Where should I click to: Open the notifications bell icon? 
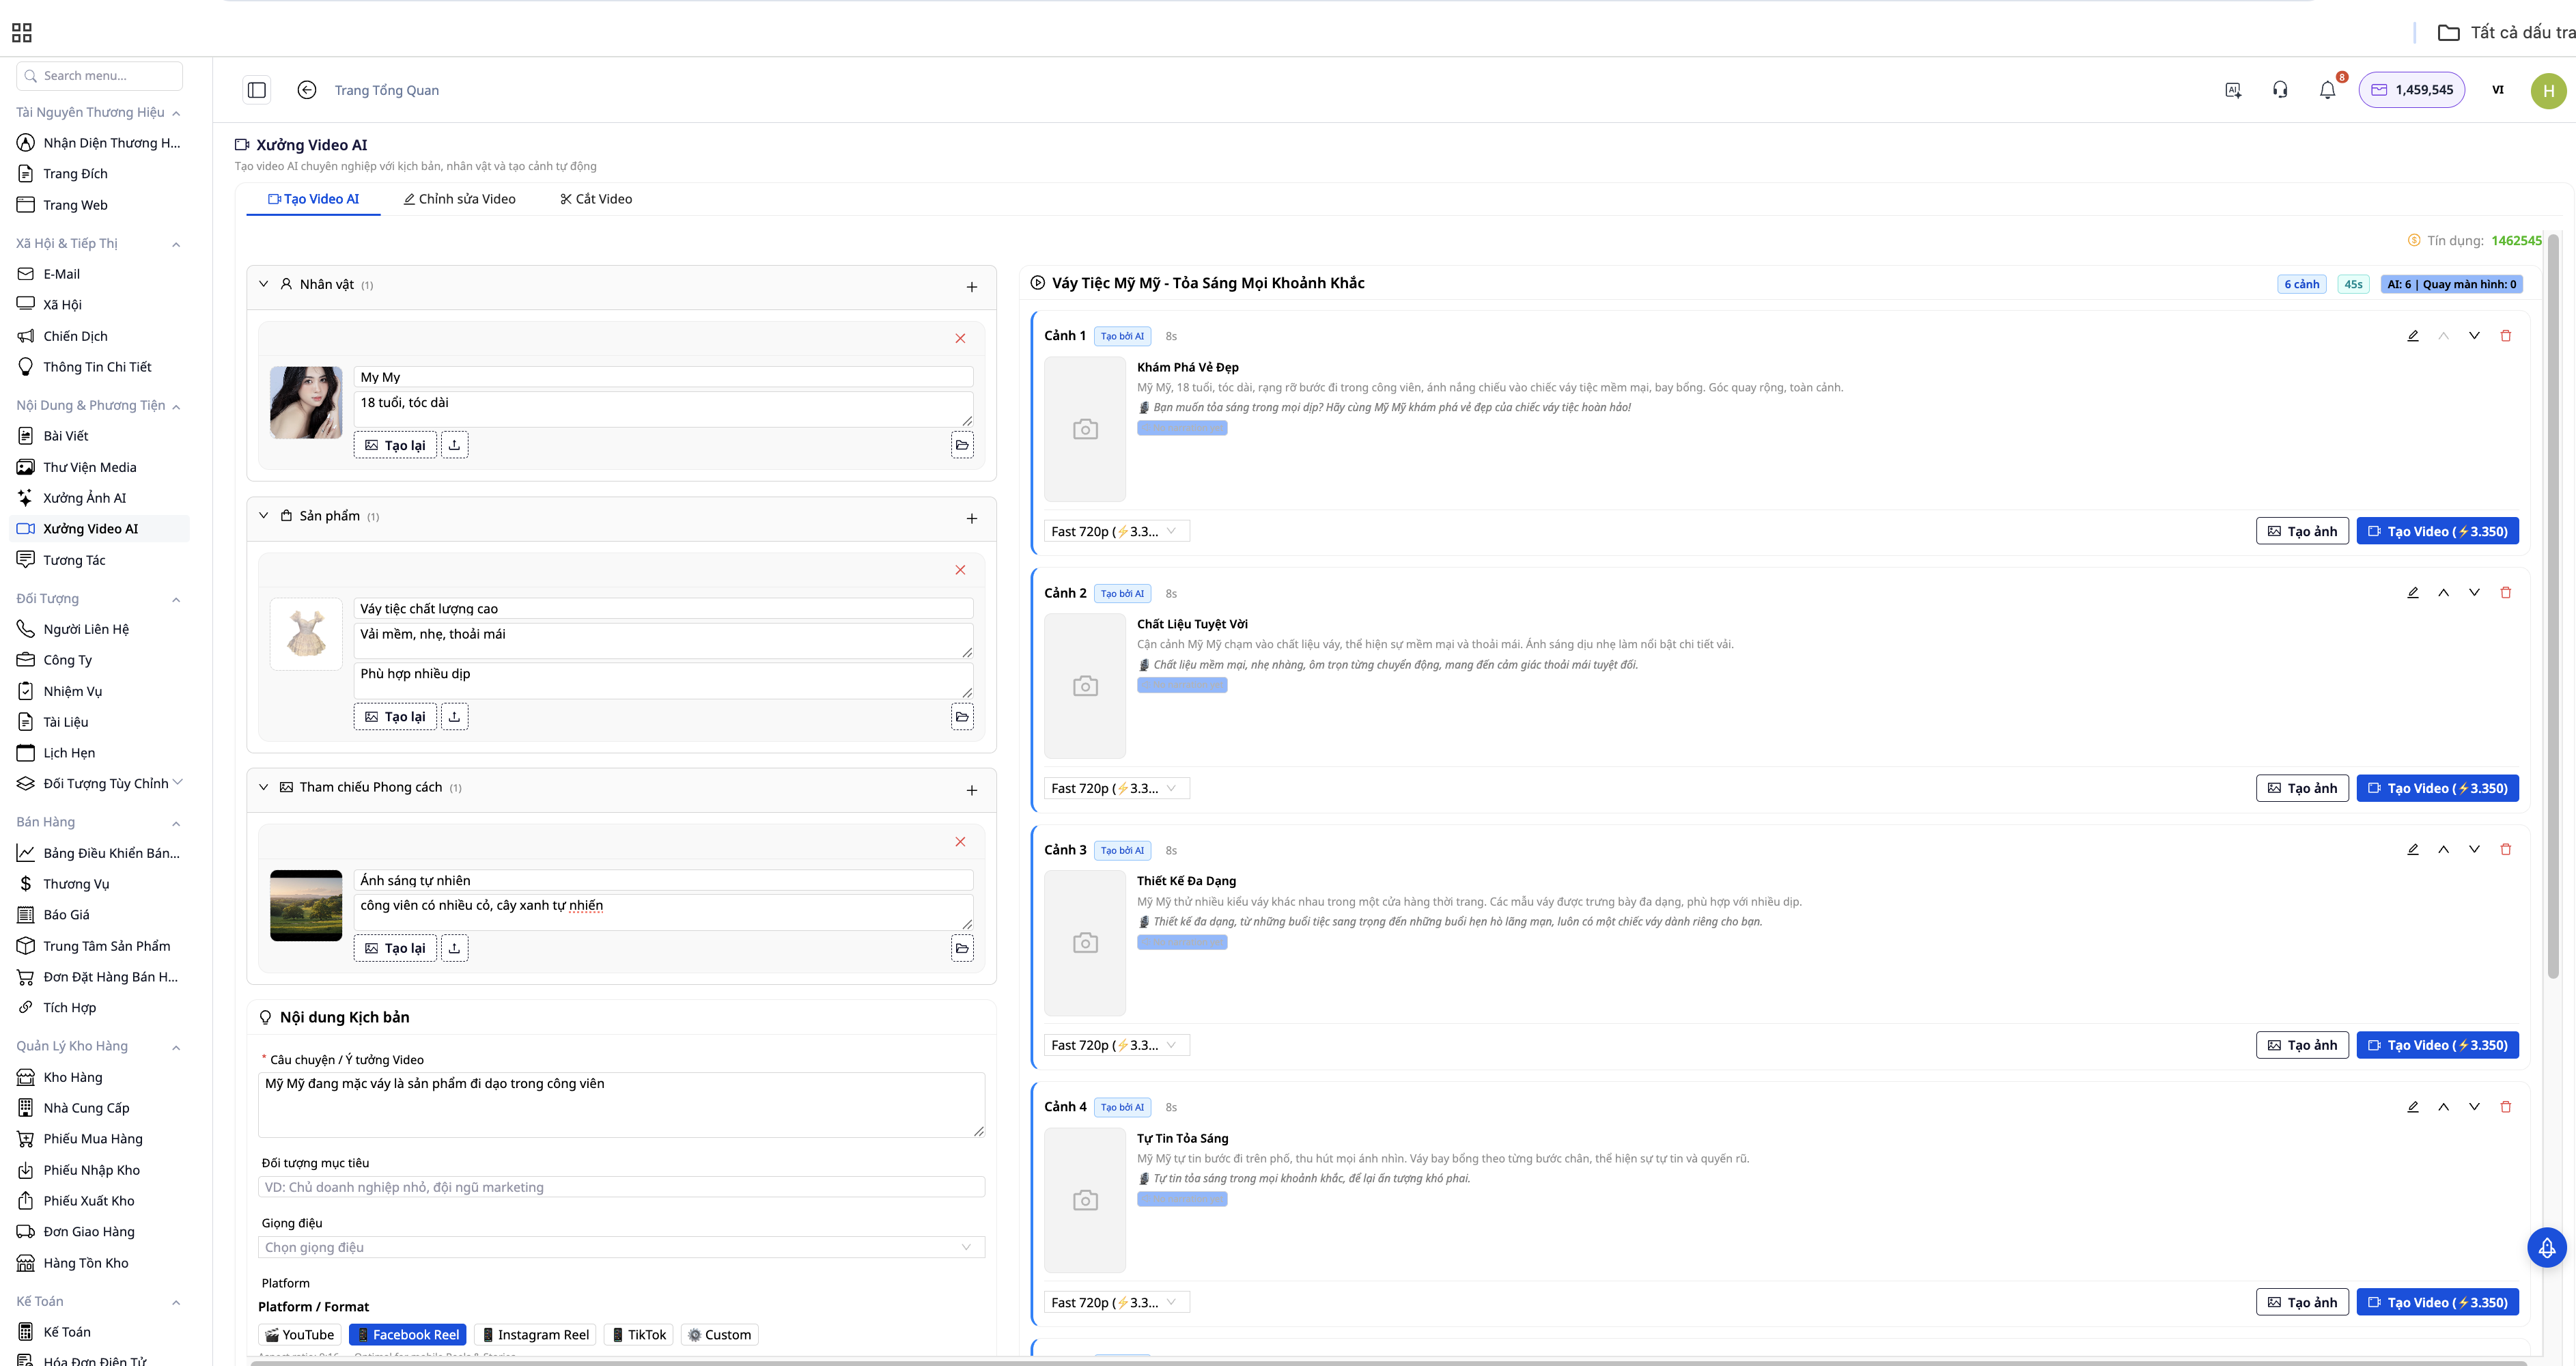point(2327,90)
